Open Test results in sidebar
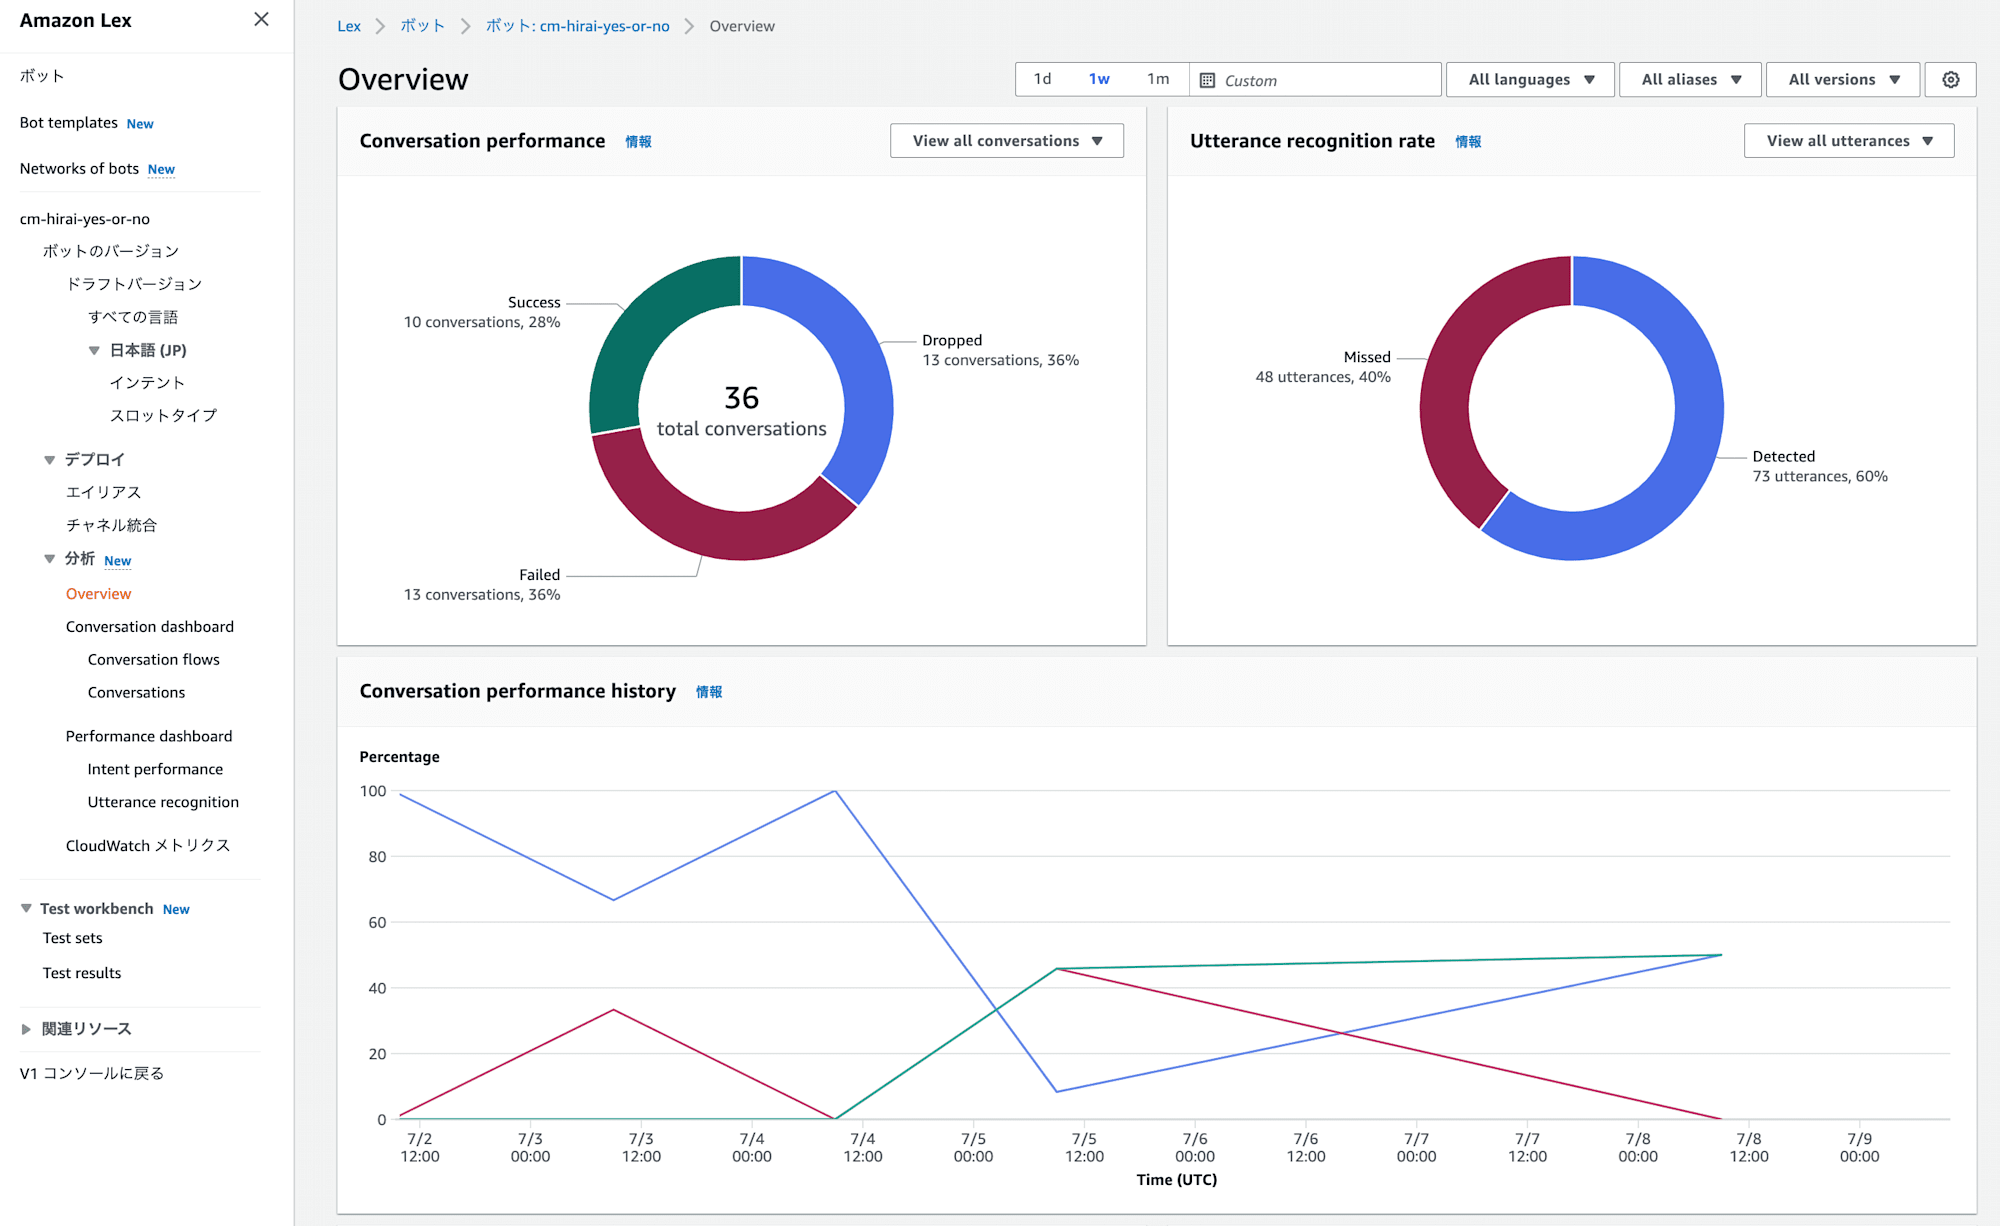The width and height of the screenshot is (2000, 1226). (82, 973)
